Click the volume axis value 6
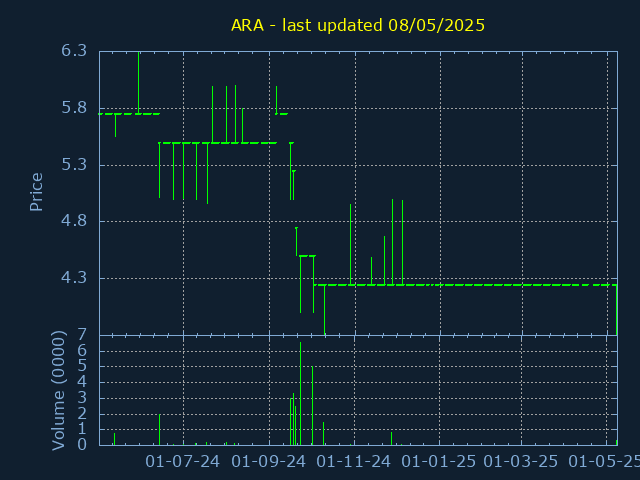Screen dimensions: 640x480 pos(82,351)
